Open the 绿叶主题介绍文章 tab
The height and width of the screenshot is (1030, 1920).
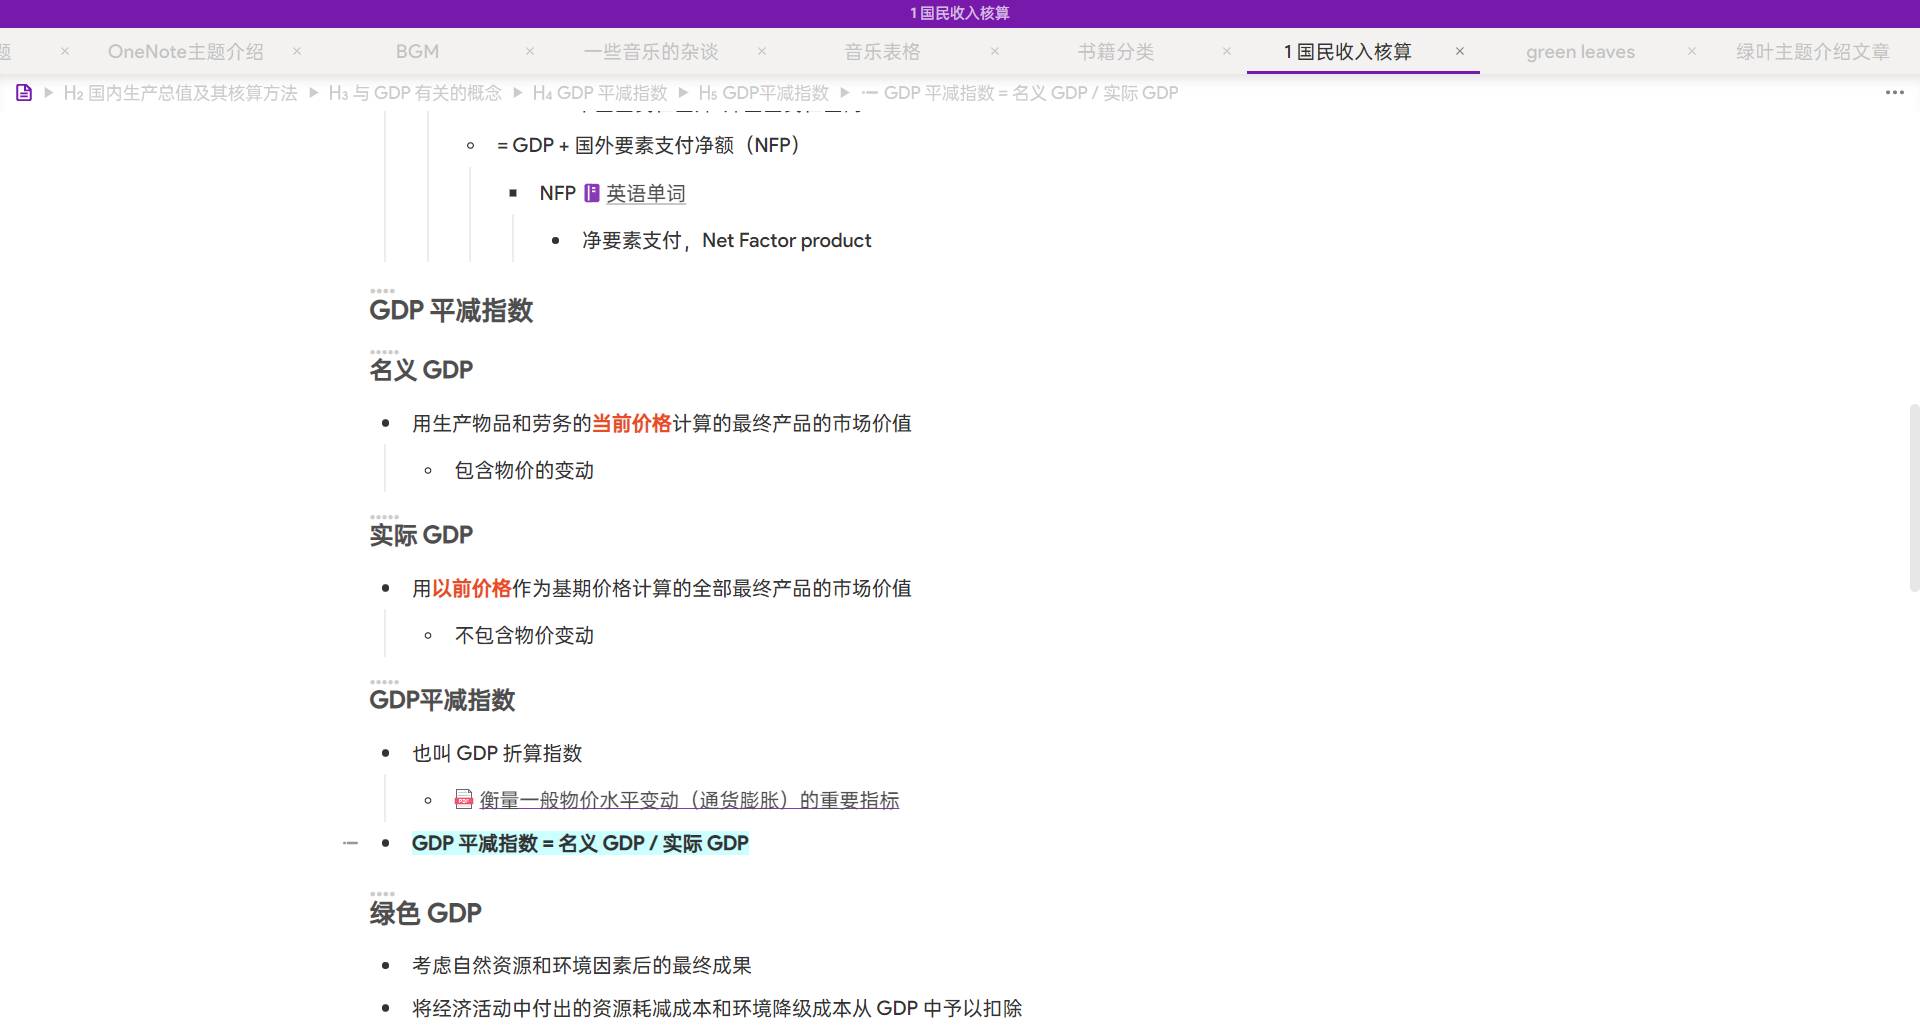click(1812, 52)
